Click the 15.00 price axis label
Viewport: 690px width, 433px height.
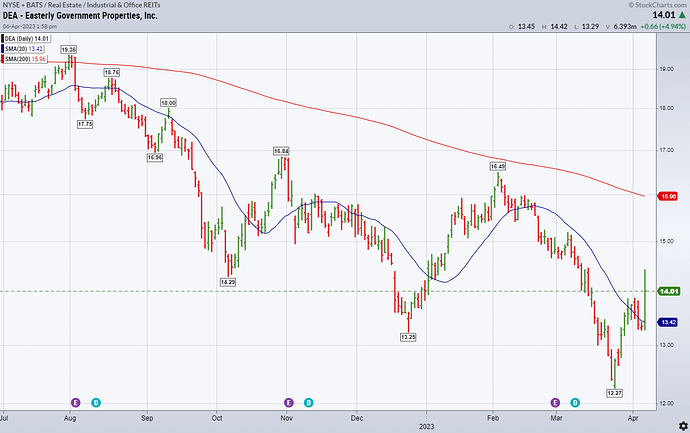pyautogui.click(x=667, y=241)
